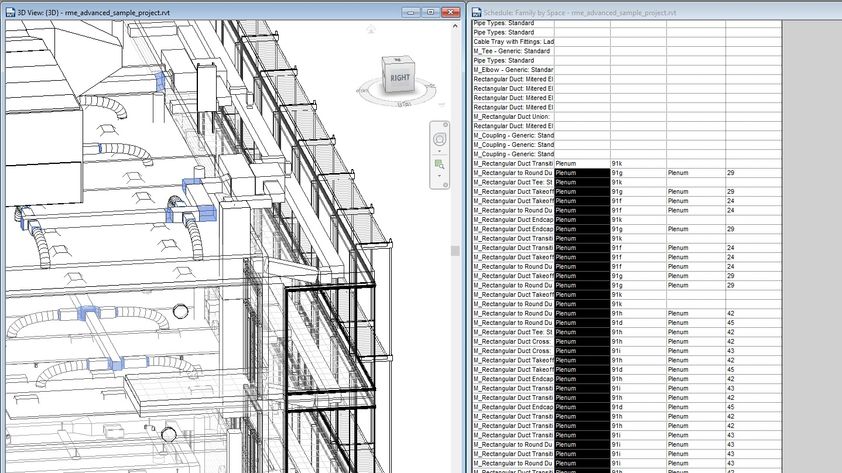Click the Home view icon above ViewCube
Screen dimensions: 842x473
point(371,30)
